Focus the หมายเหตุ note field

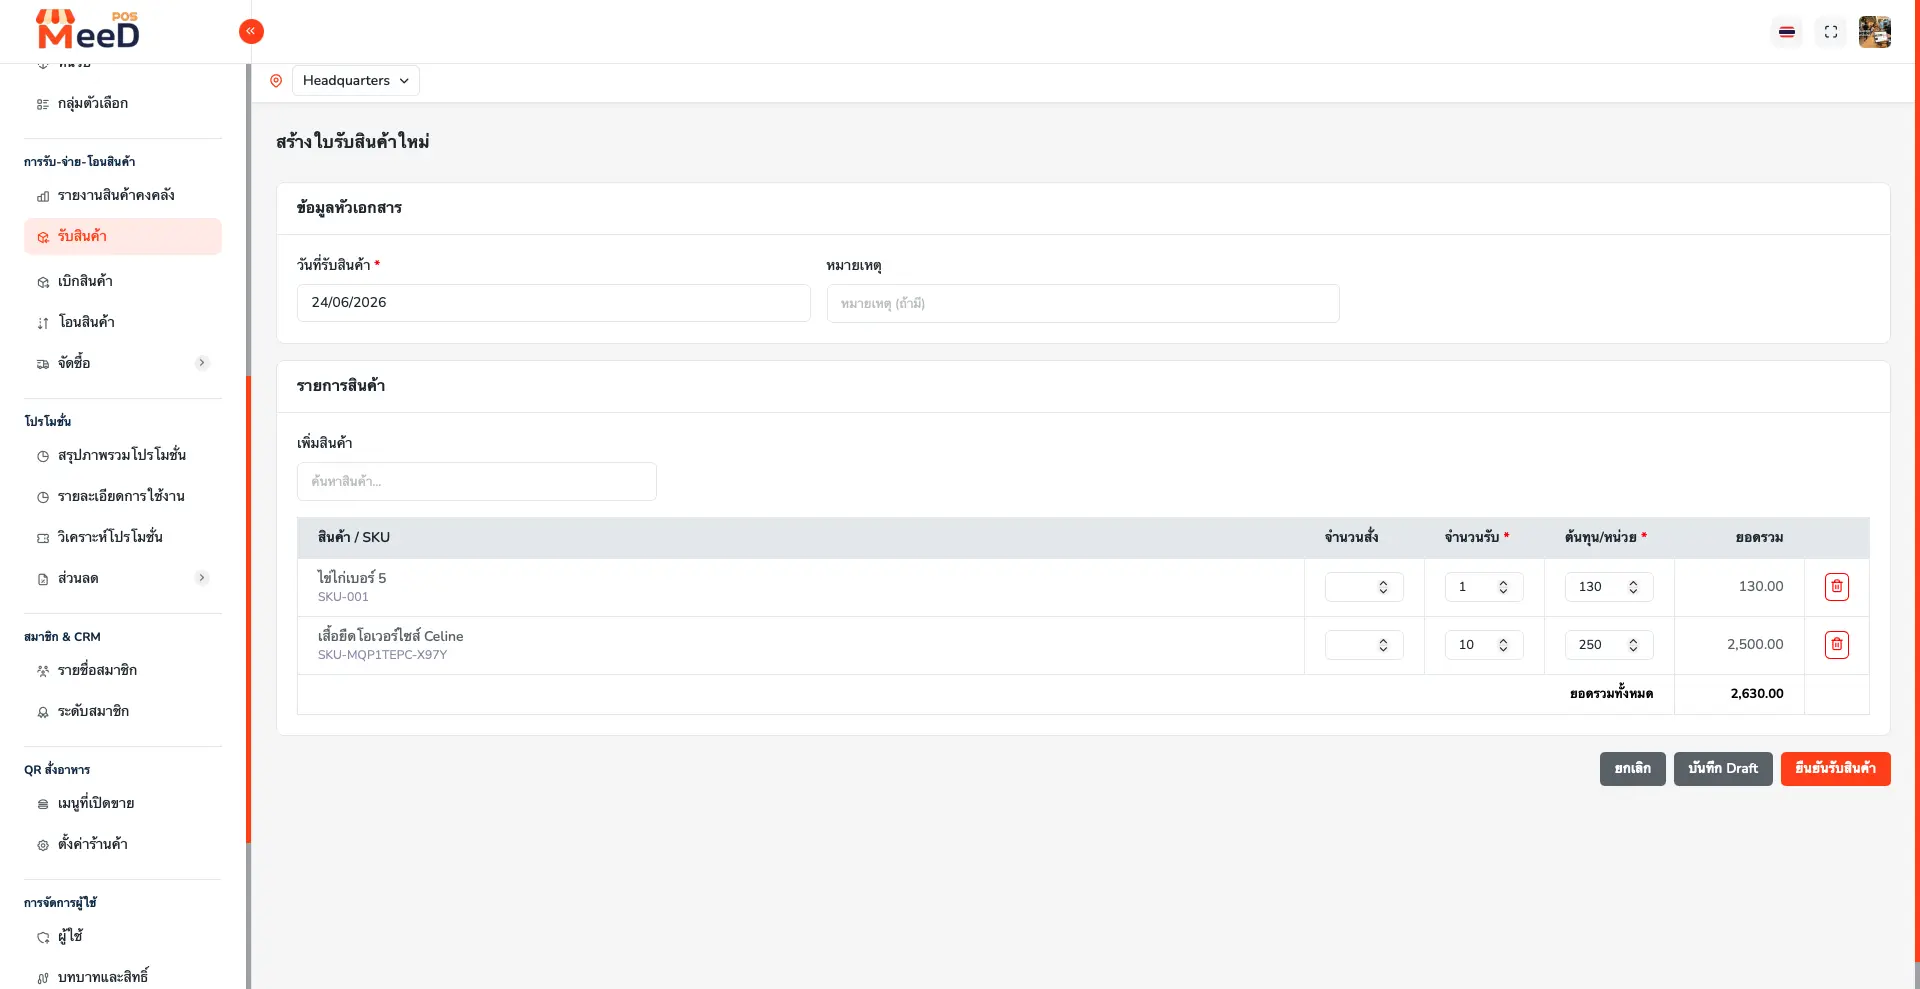[x=1083, y=303]
